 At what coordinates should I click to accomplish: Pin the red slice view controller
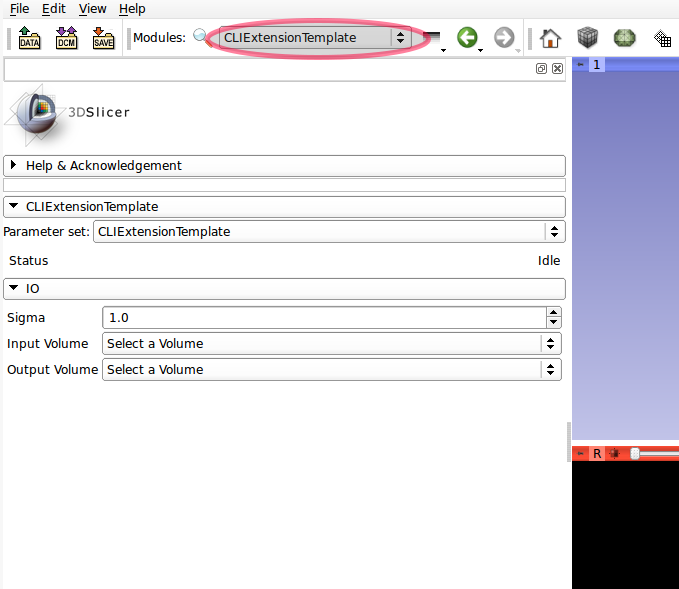coord(581,453)
